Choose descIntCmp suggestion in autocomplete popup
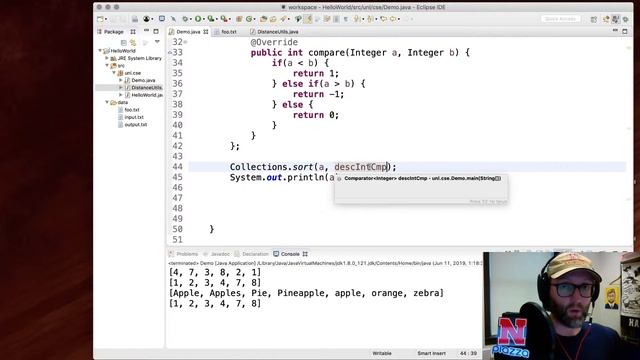The height and width of the screenshot is (360, 640). [421, 178]
